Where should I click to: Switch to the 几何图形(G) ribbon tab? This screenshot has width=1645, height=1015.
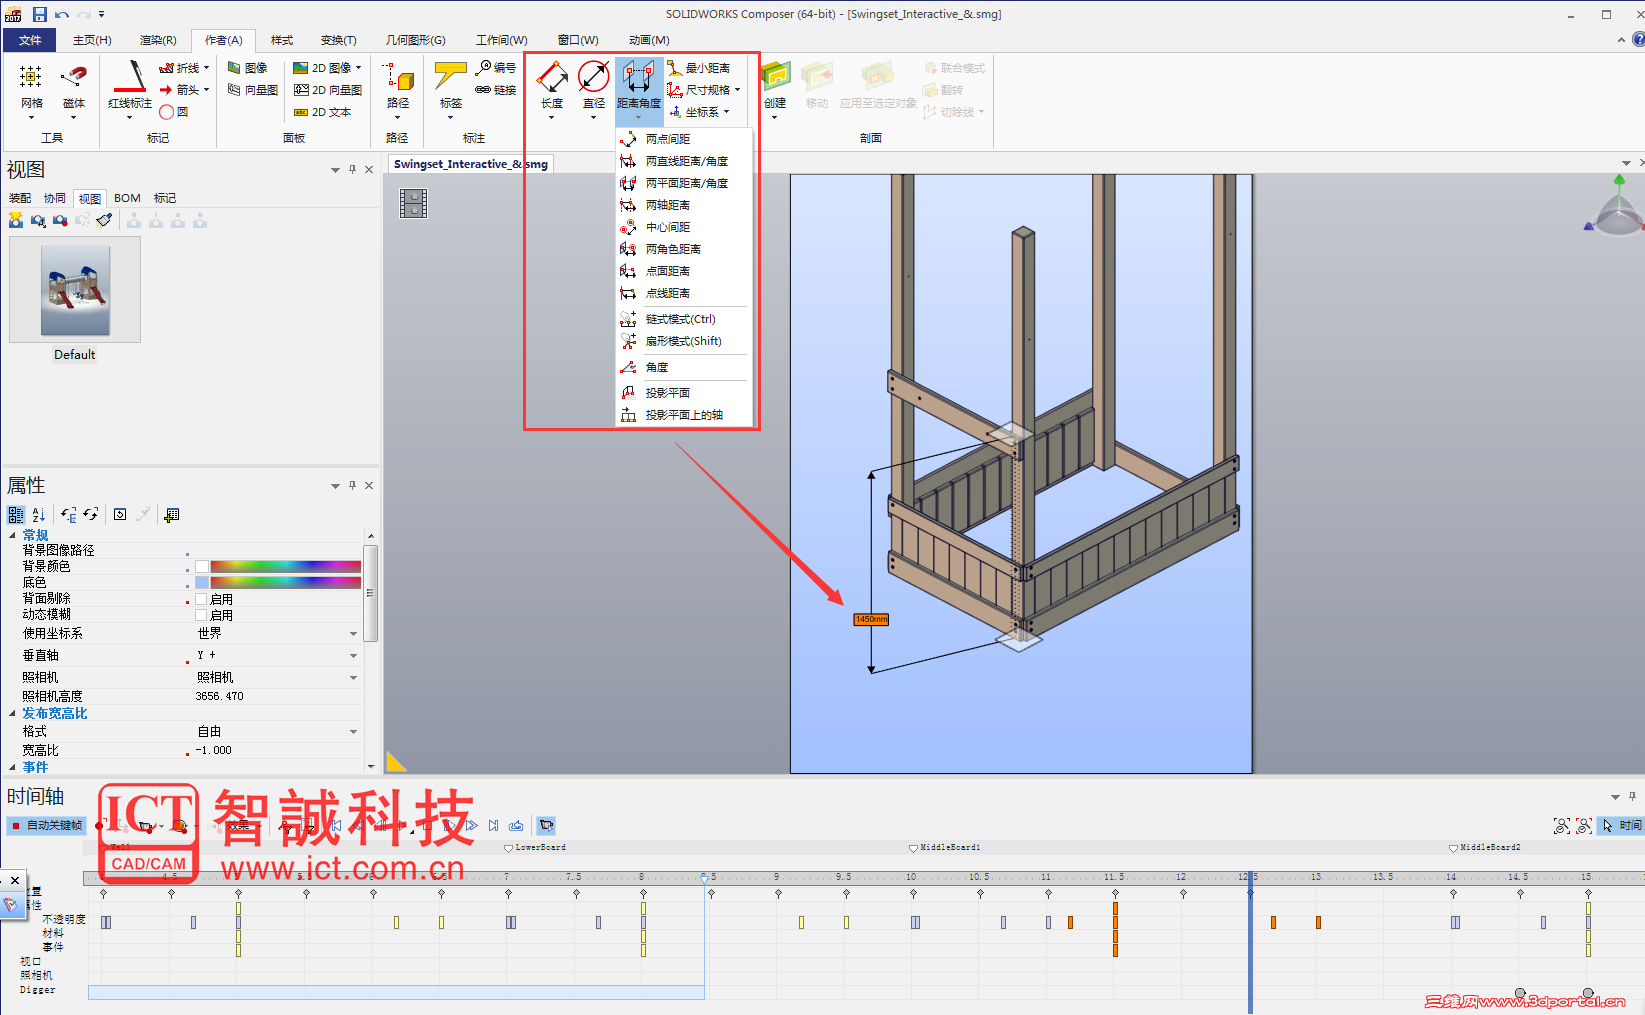coord(415,40)
